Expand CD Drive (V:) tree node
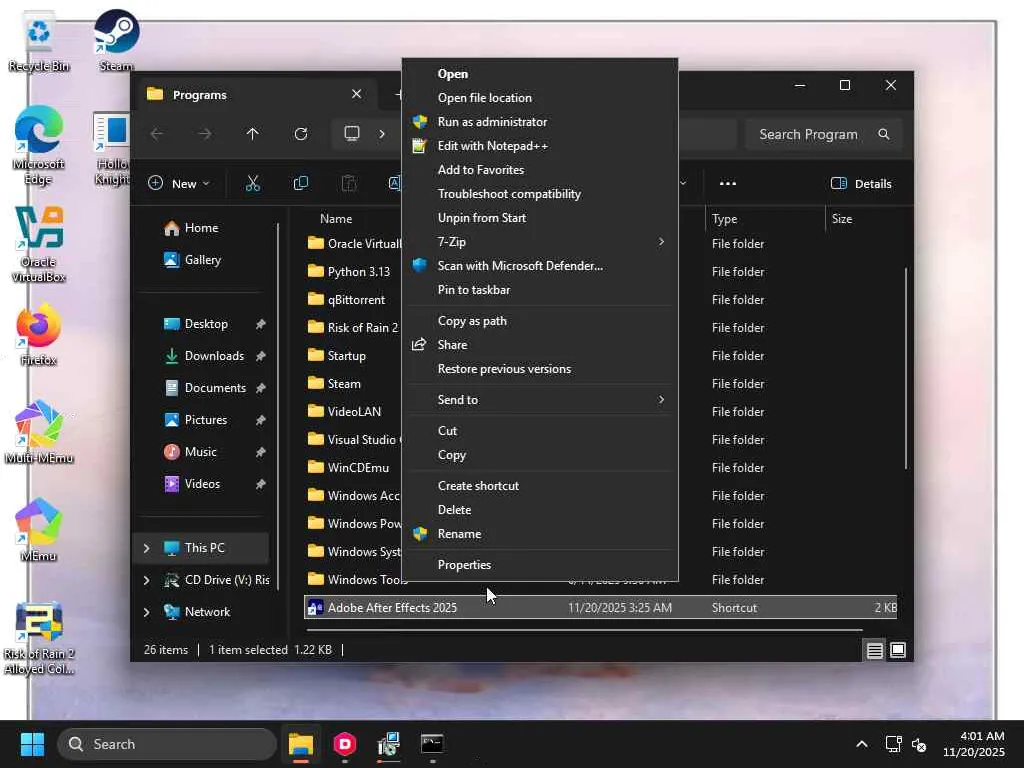The image size is (1024, 768). [x=146, y=580]
